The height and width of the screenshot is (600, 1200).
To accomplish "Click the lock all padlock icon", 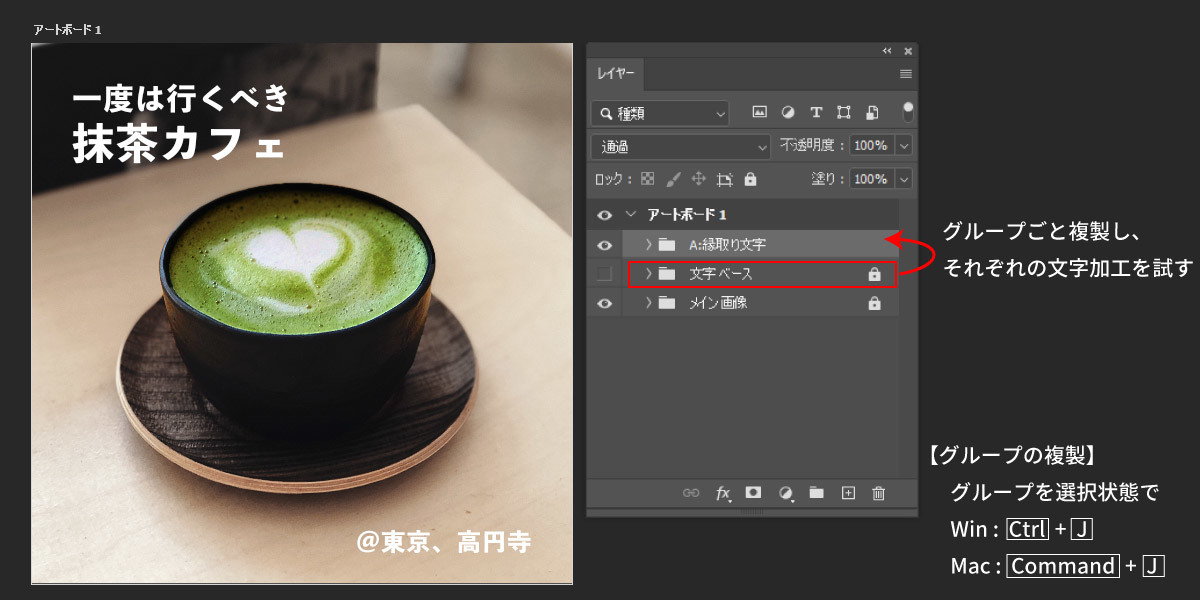I will point(750,179).
